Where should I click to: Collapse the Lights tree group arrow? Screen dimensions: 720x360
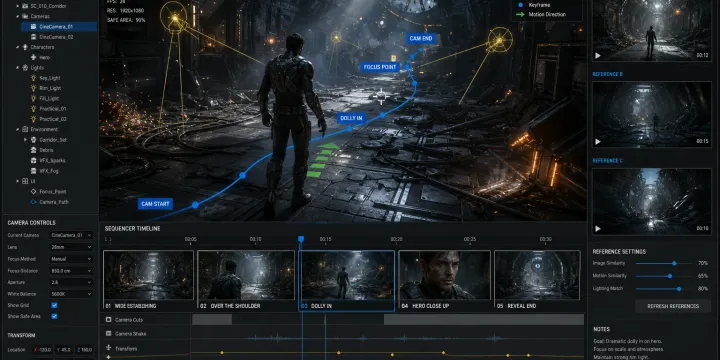(17, 68)
